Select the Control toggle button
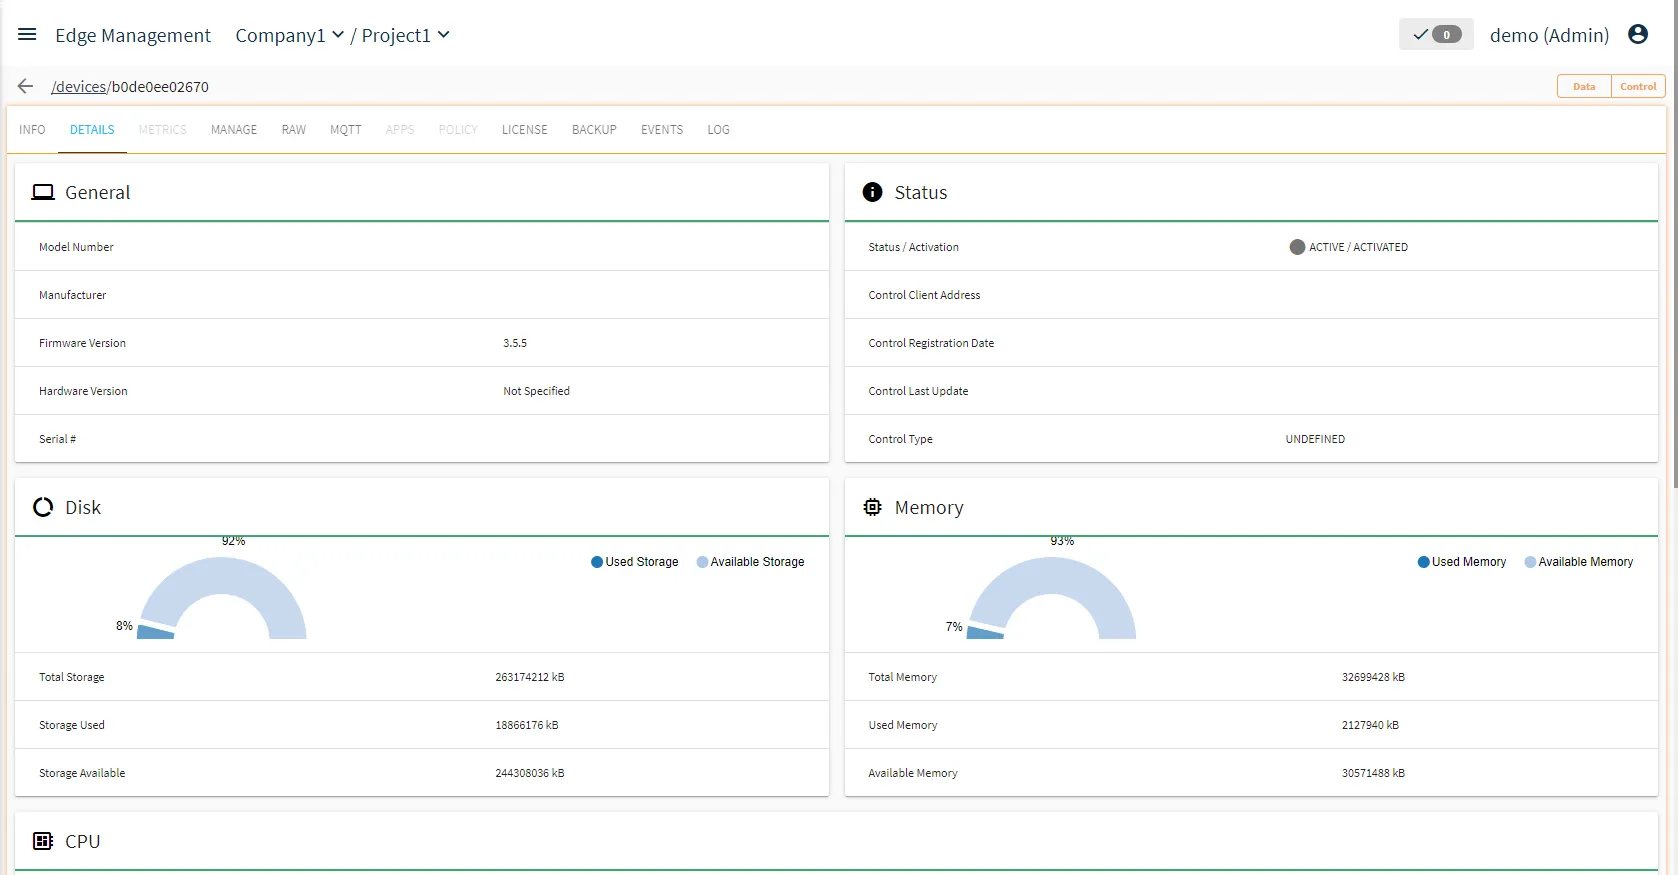This screenshot has width=1678, height=875. coord(1638,87)
